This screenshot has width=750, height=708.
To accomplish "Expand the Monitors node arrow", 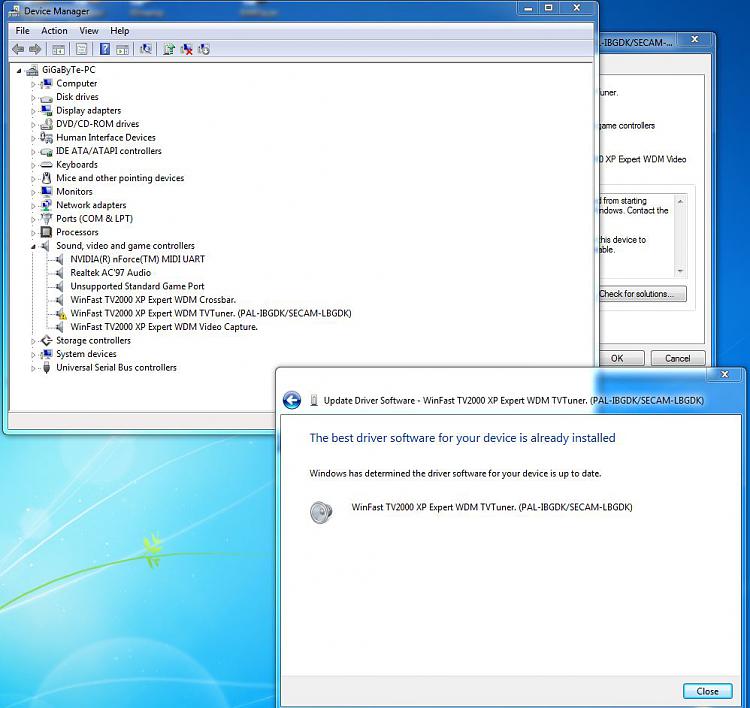I will tap(33, 192).
